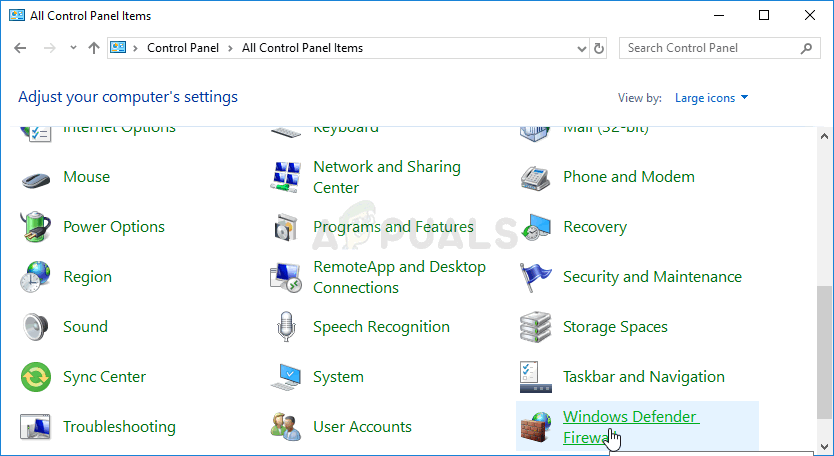Expand the address bar history dropdown
The height and width of the screenshot is (456, 834).
(x=582, y=48)
